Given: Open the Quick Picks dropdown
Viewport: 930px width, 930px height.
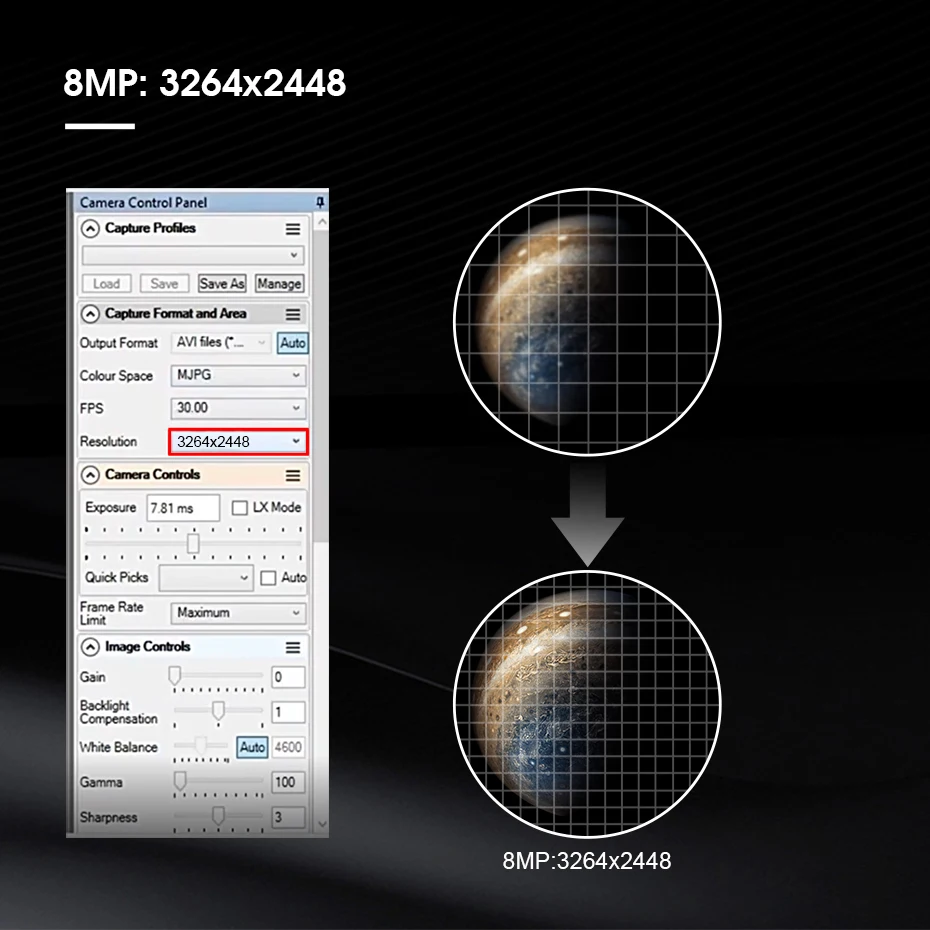Looking at the screenshot, I should pos(206,578).
